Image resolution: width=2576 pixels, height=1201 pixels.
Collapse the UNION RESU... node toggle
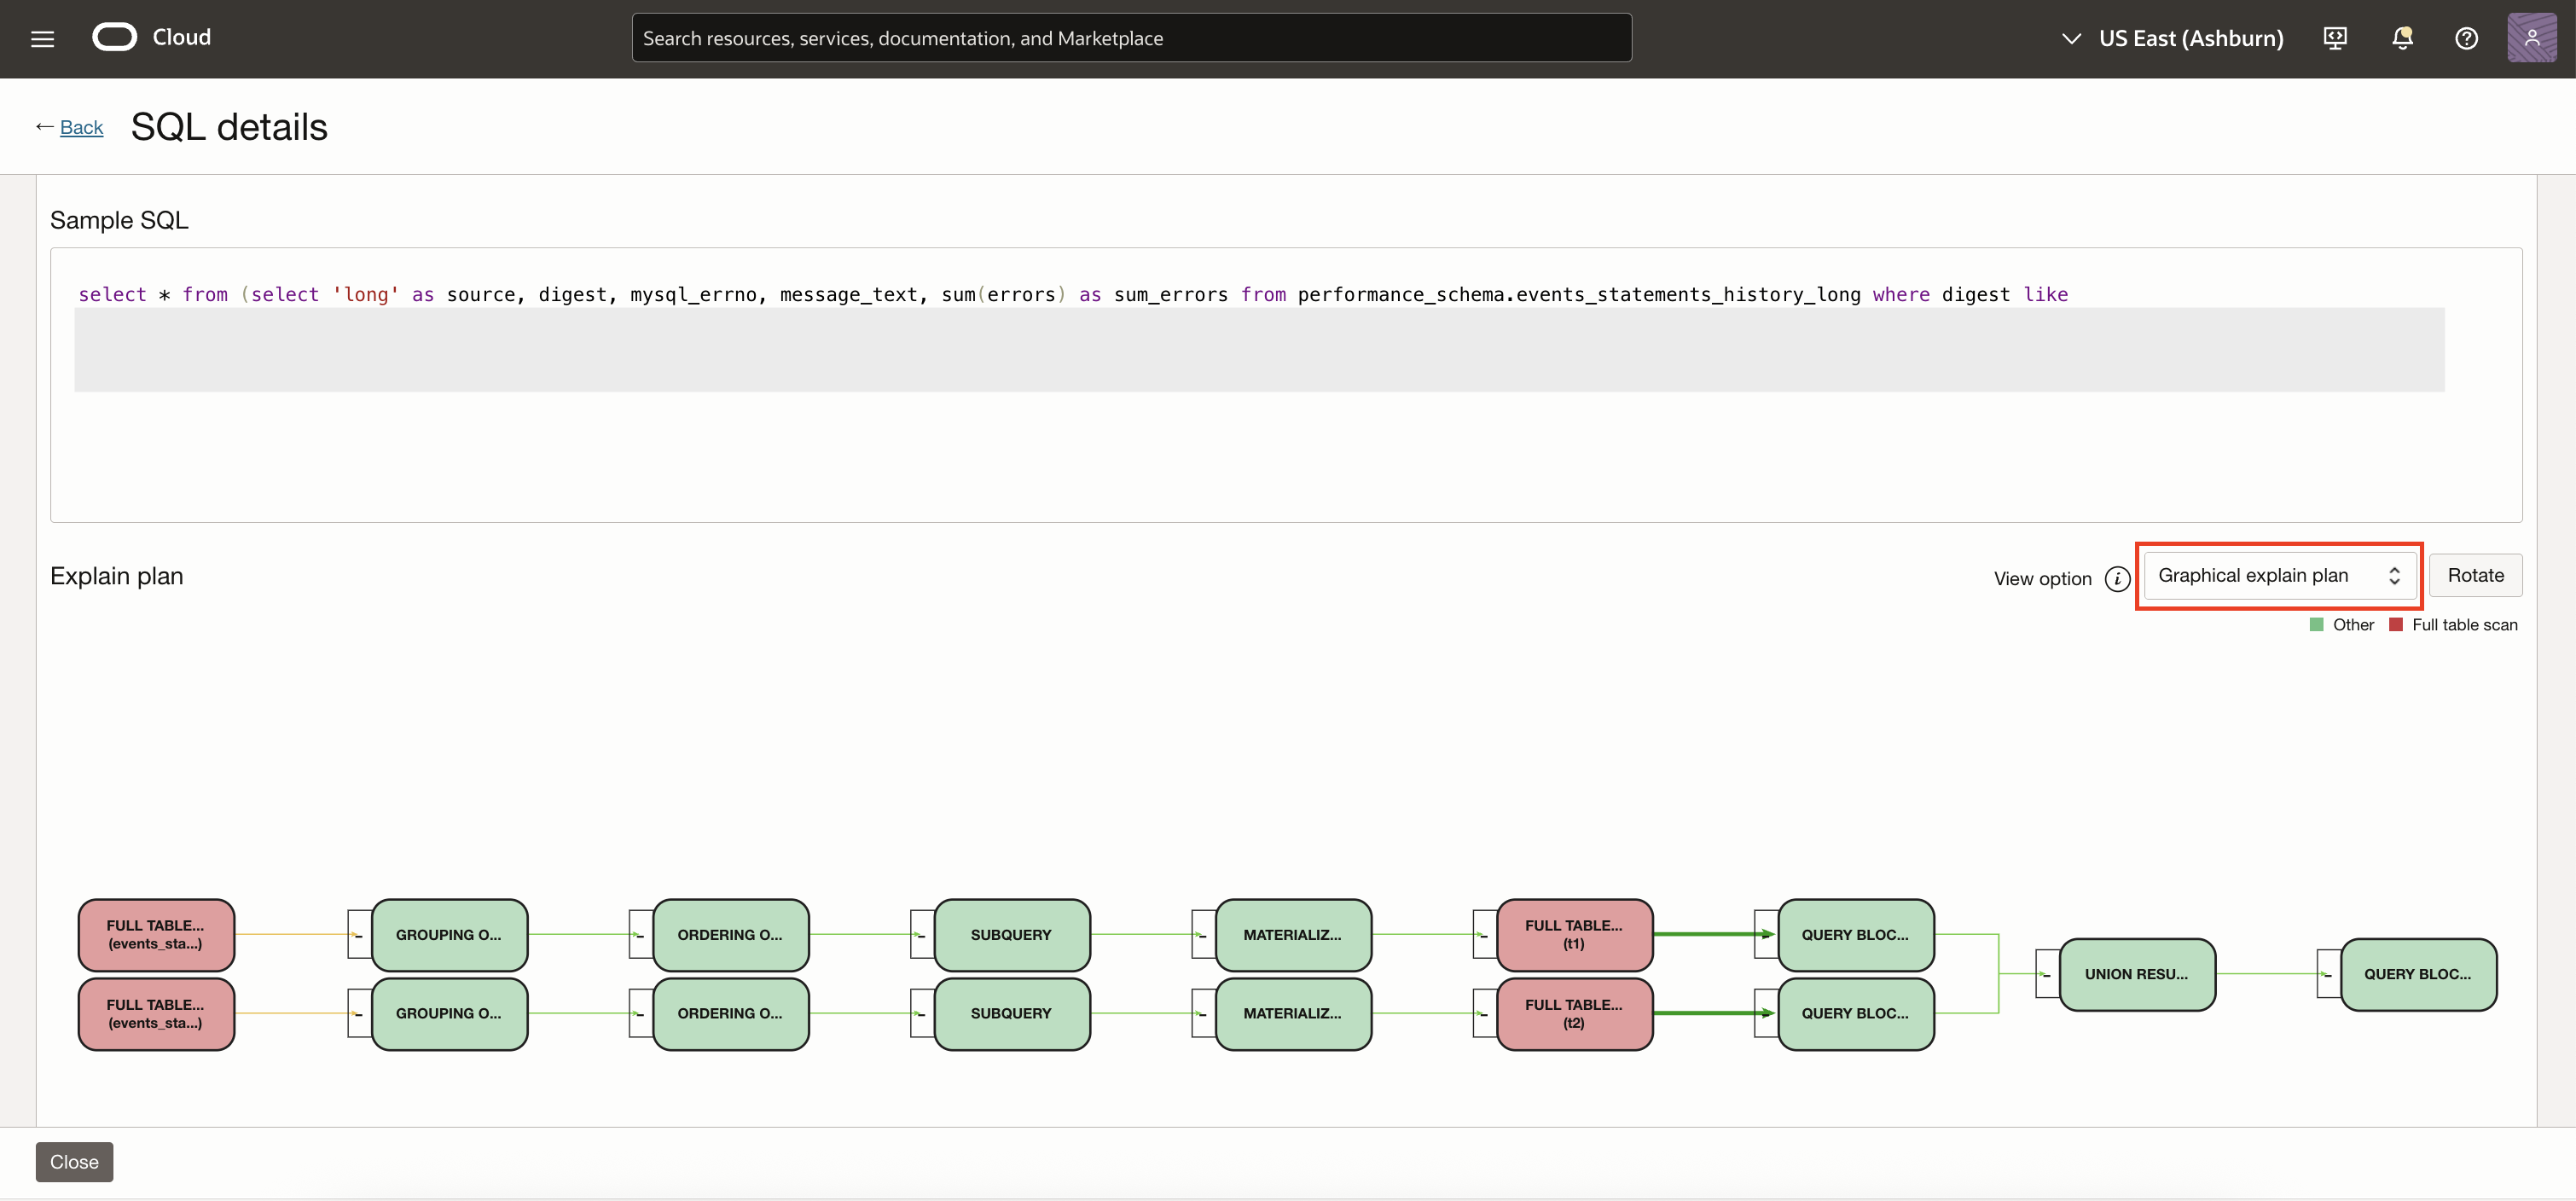coord(2046,974)
